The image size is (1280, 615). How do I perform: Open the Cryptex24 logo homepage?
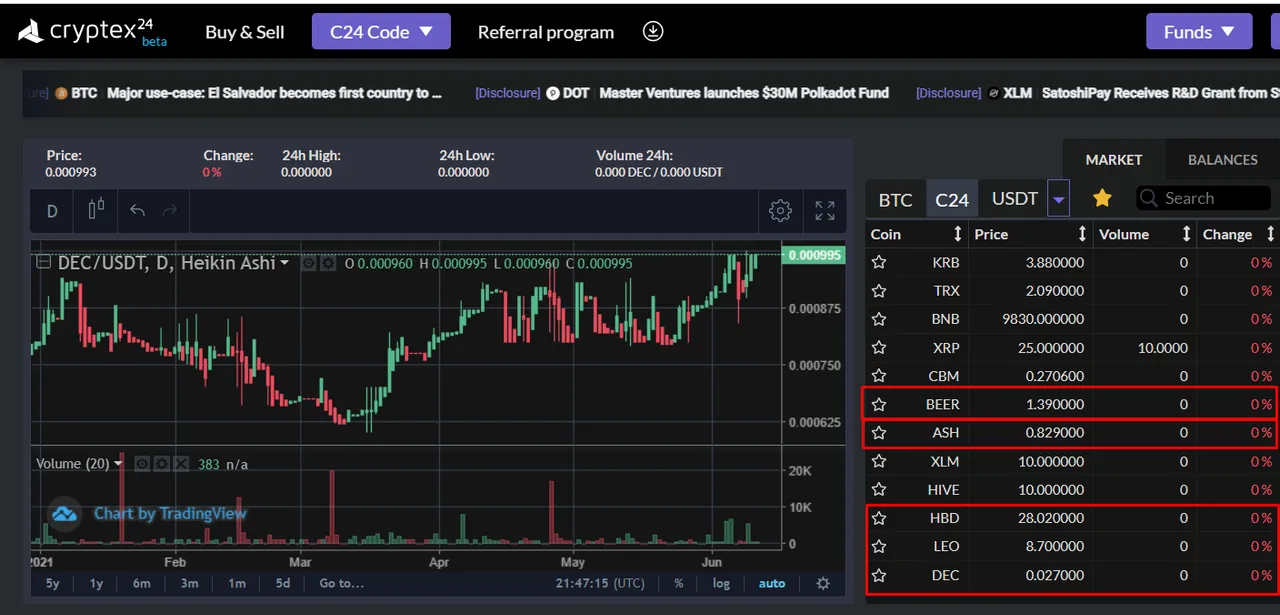93,32
